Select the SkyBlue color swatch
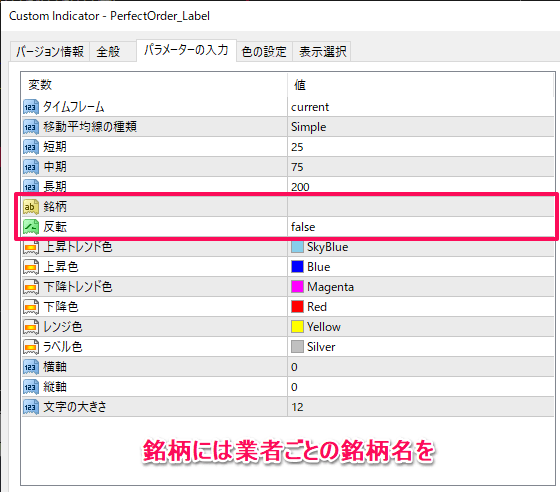The image size is (560, 492). [x=297, y=247]
